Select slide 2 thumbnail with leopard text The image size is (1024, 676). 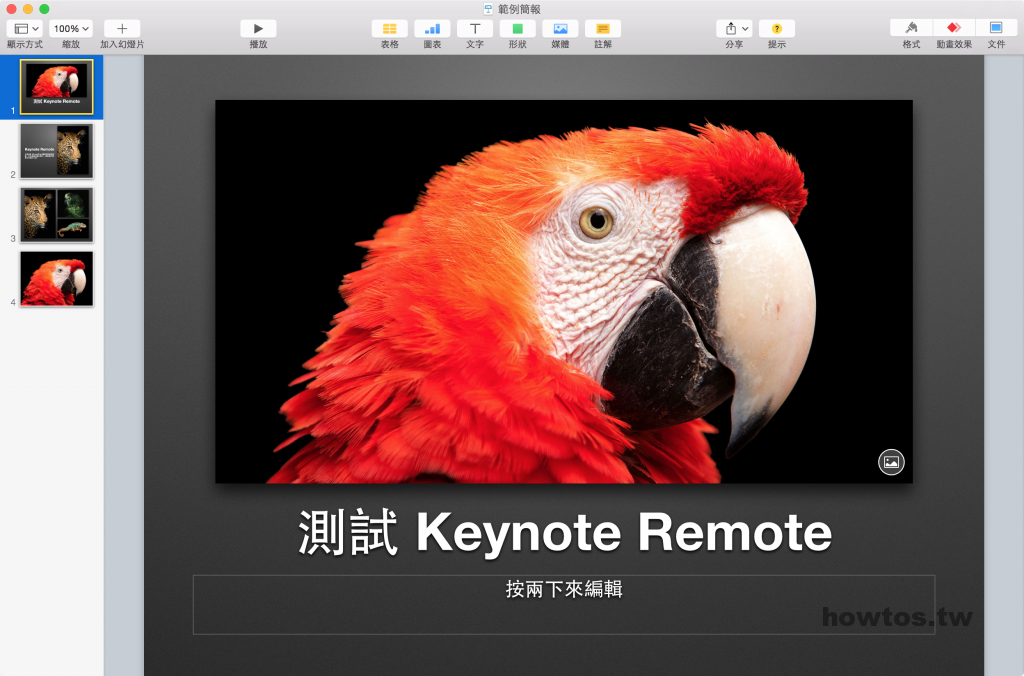(x=57, y=151)
